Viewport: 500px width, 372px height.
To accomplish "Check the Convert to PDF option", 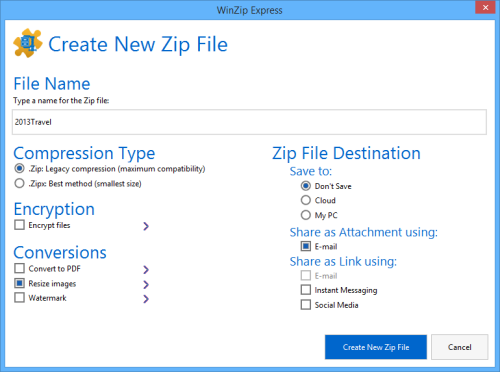I will pos(19,268).
